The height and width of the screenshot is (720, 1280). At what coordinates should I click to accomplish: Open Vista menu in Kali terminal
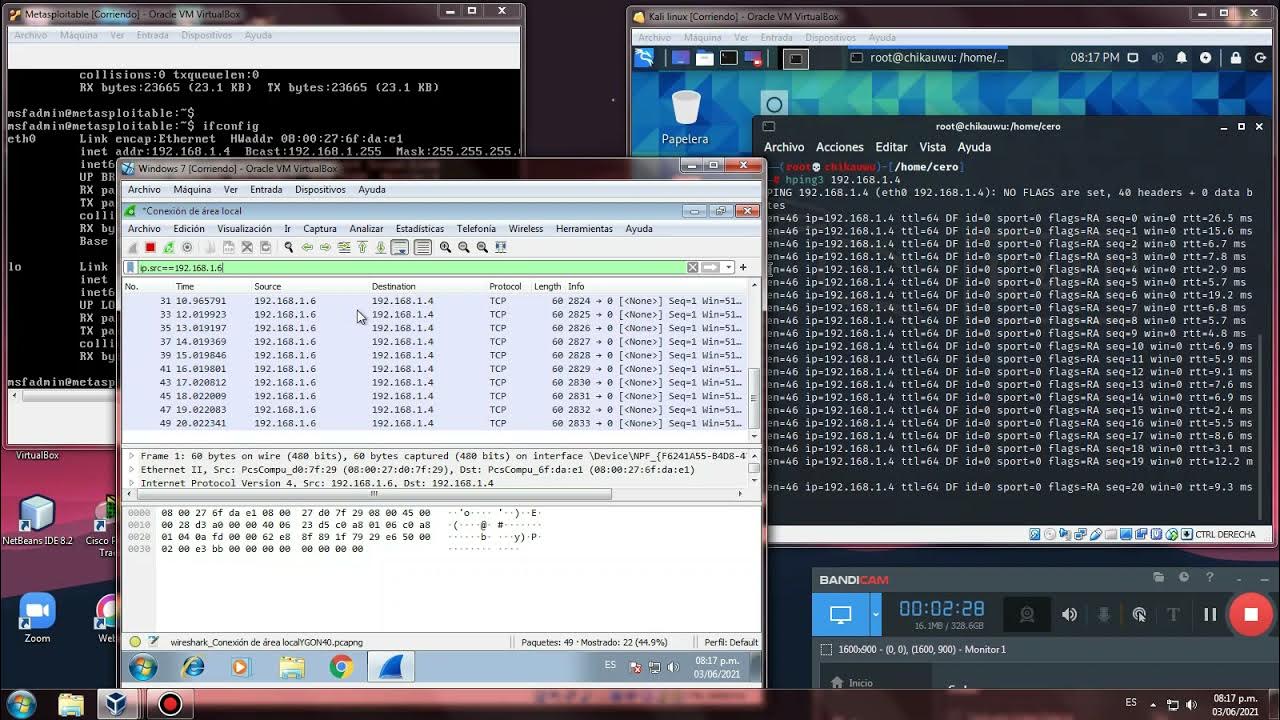pos(932,147)
